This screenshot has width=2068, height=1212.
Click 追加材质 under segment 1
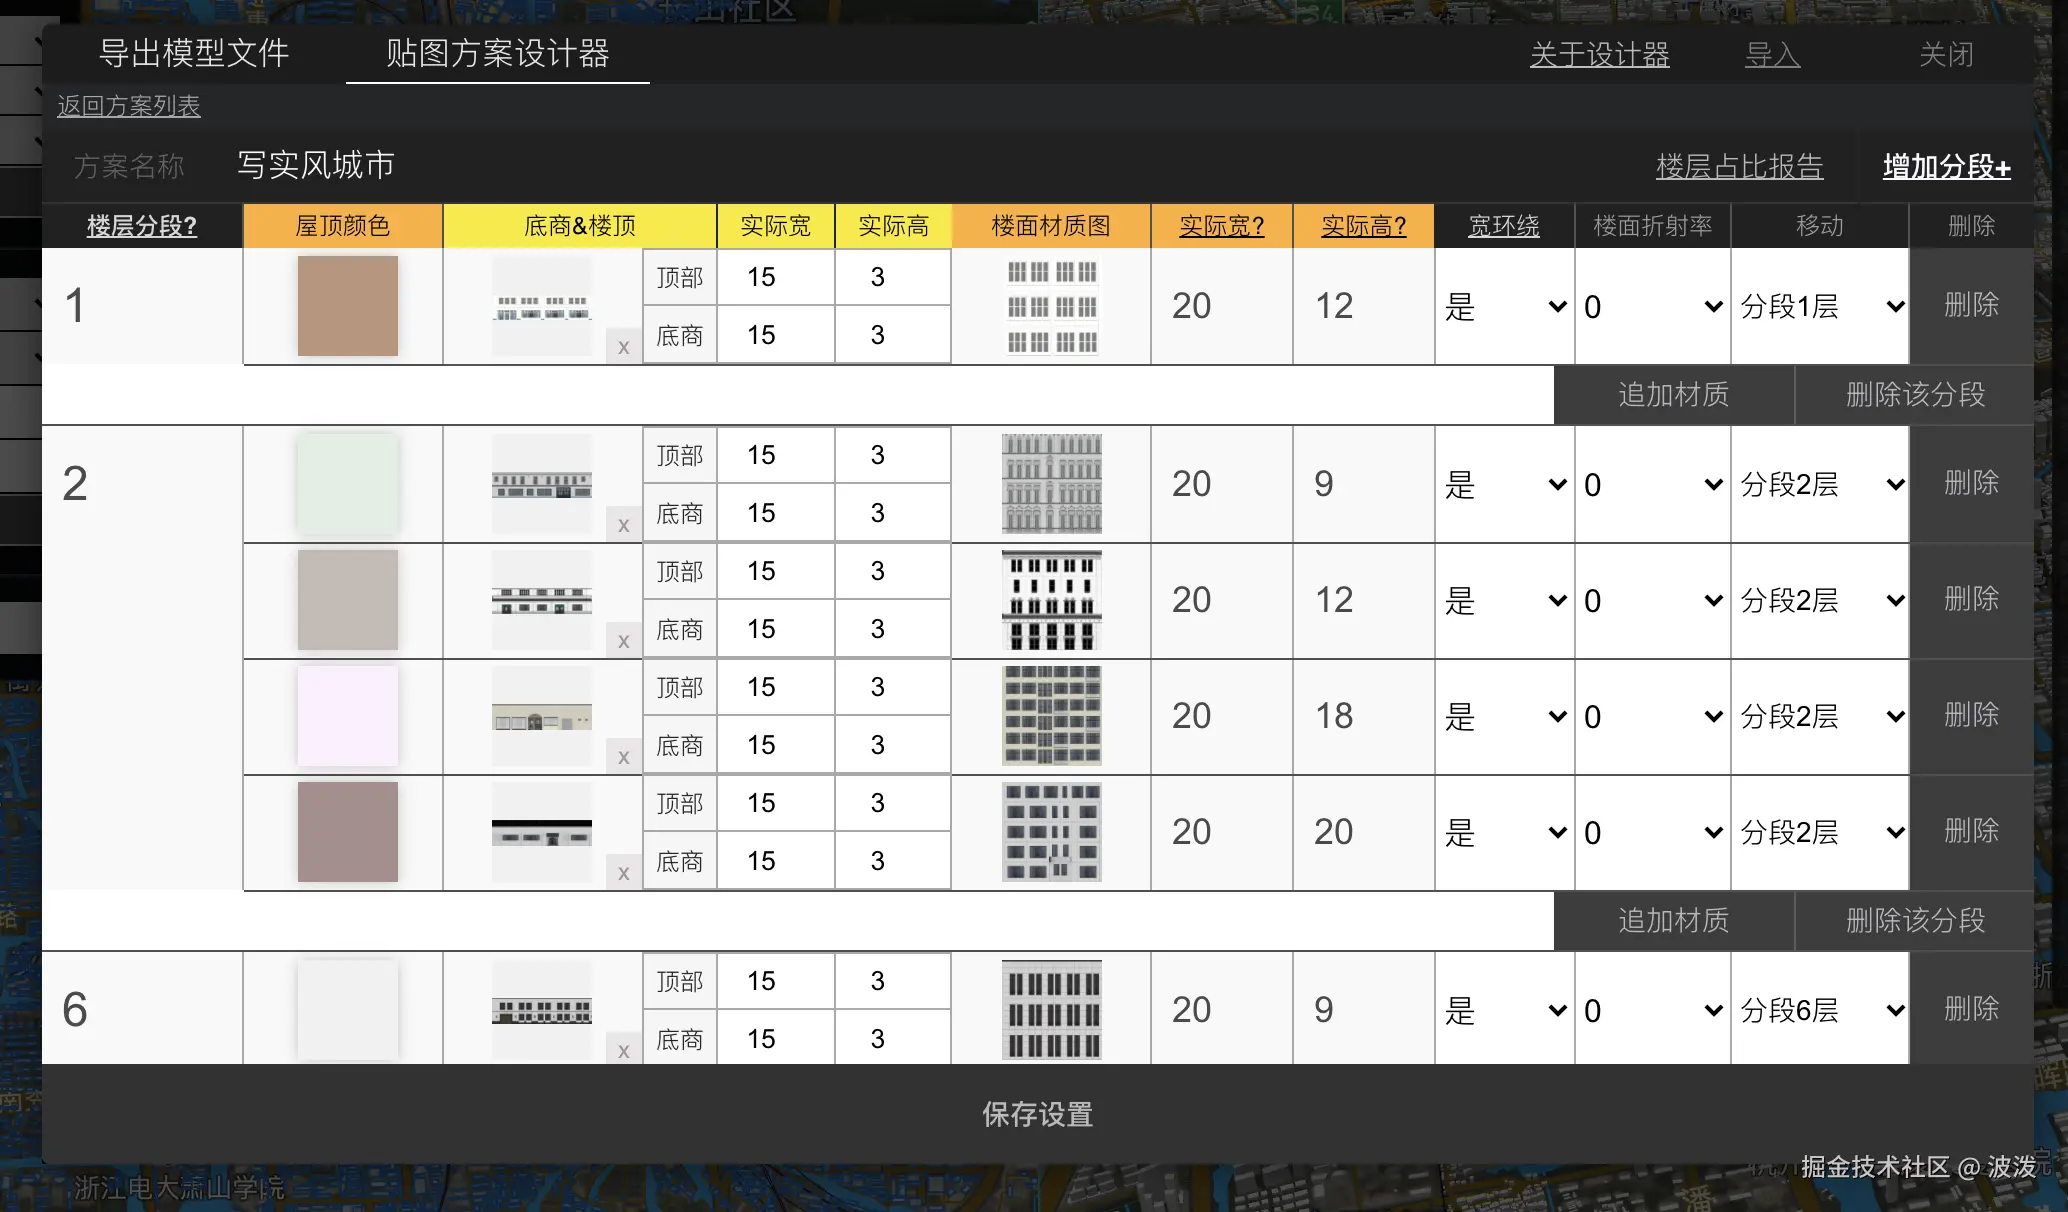pos(1673,394)
